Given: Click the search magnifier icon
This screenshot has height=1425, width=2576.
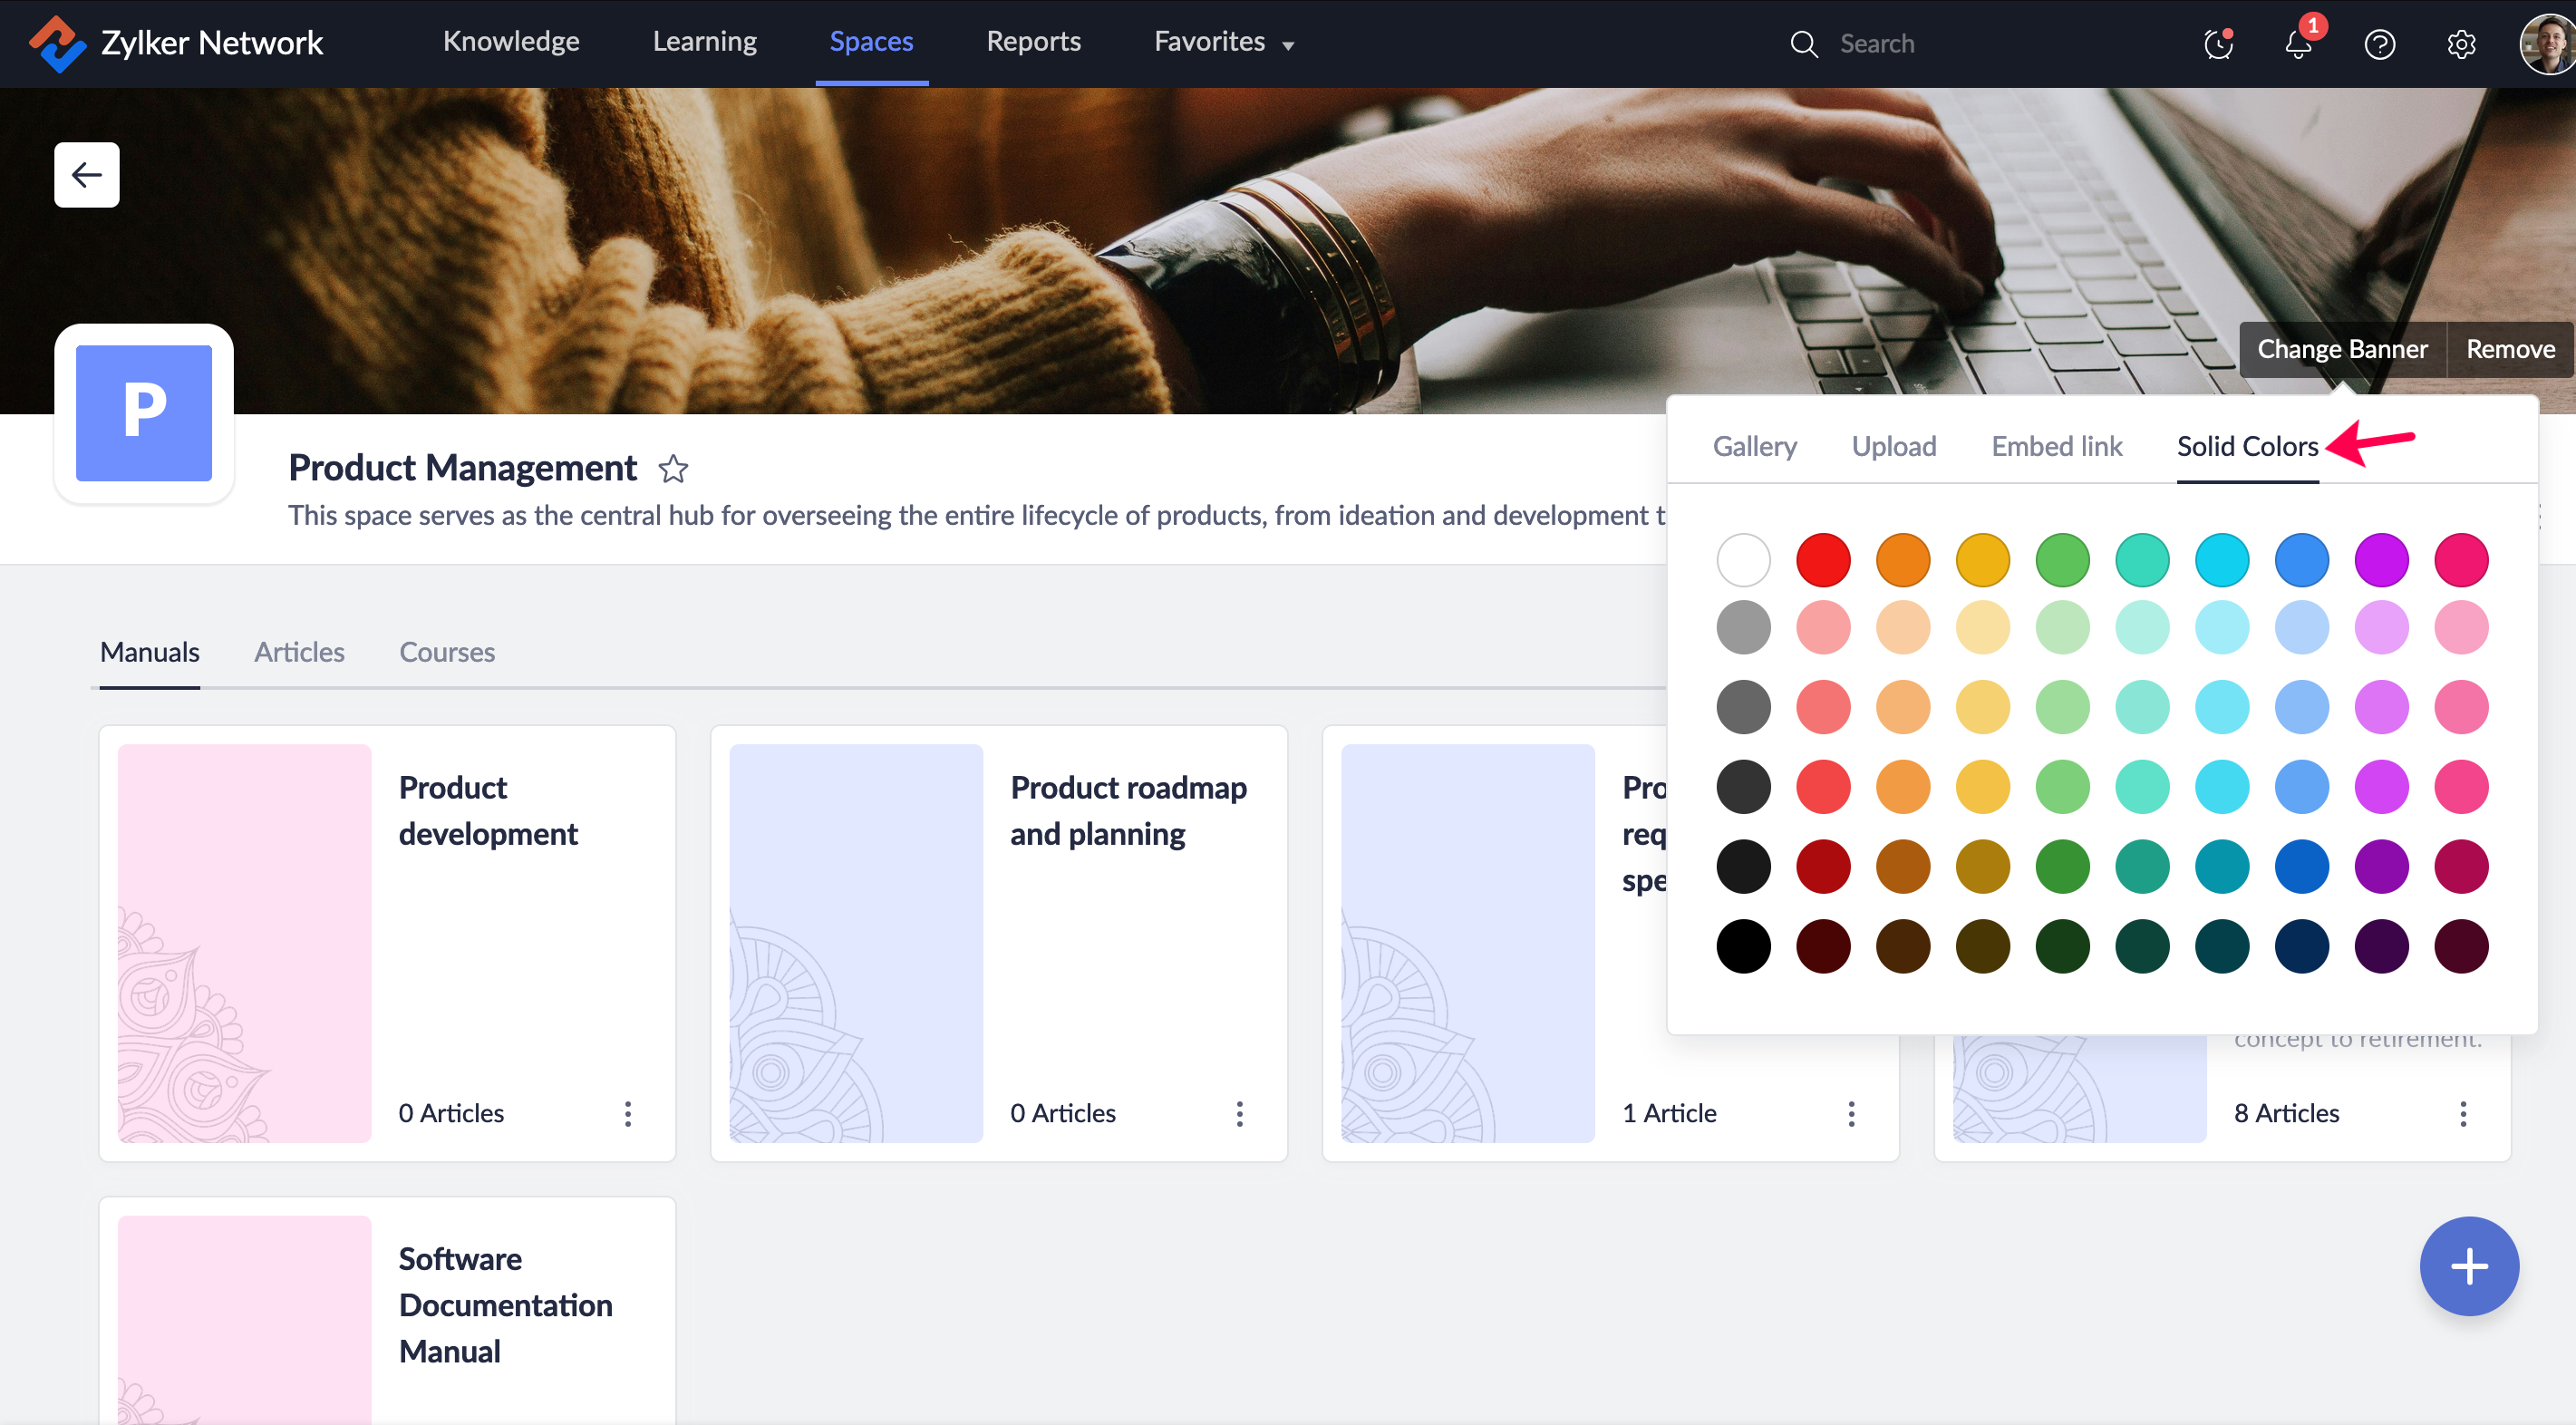Looking at the screenshot, I should (1804, 44).
